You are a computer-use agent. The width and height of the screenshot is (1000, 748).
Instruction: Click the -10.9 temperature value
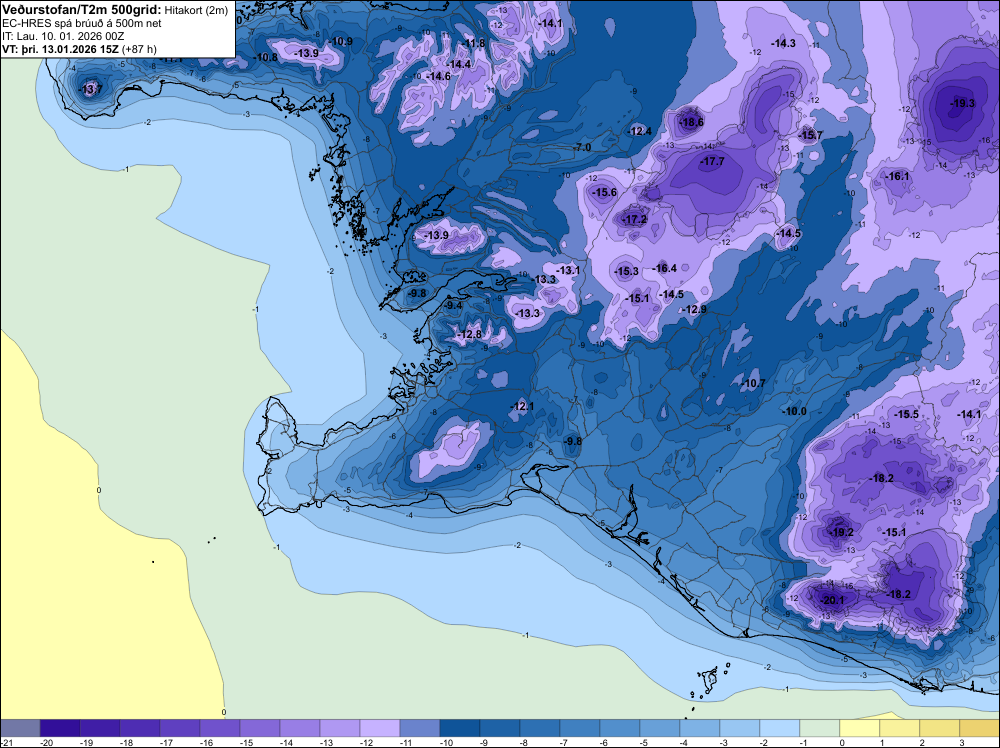click(x=341, y=41)
